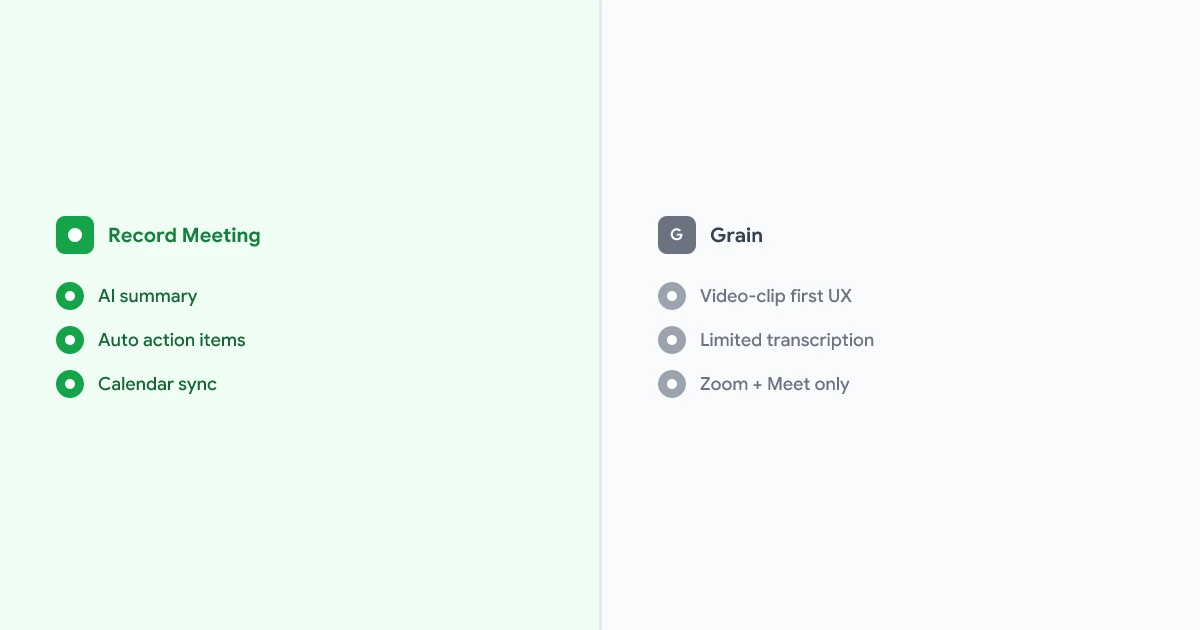1200x630 pixels.
Task: Click the green bullet beside Calendar sync
Action: pos(70,384)
